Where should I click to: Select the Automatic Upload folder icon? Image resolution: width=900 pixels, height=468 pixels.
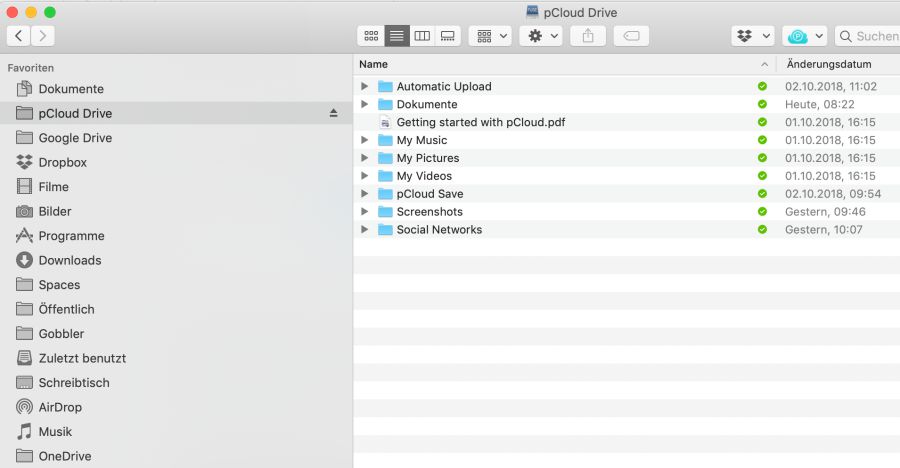click(385, 87)
